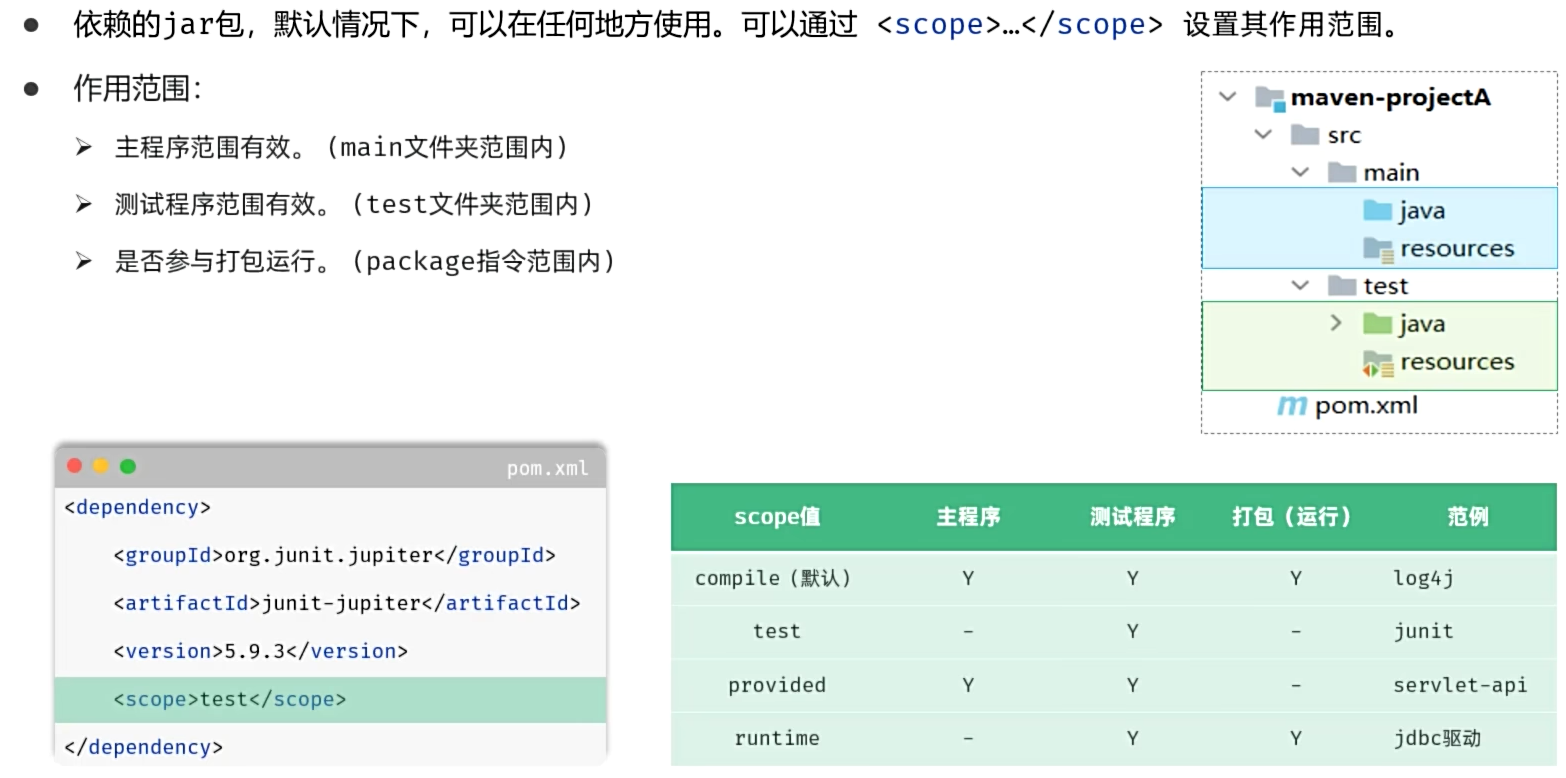The width and height of the screenshot is (1566, 778).
Task: Click the blue java source folder icon
Action: (x=1377, y=211)
